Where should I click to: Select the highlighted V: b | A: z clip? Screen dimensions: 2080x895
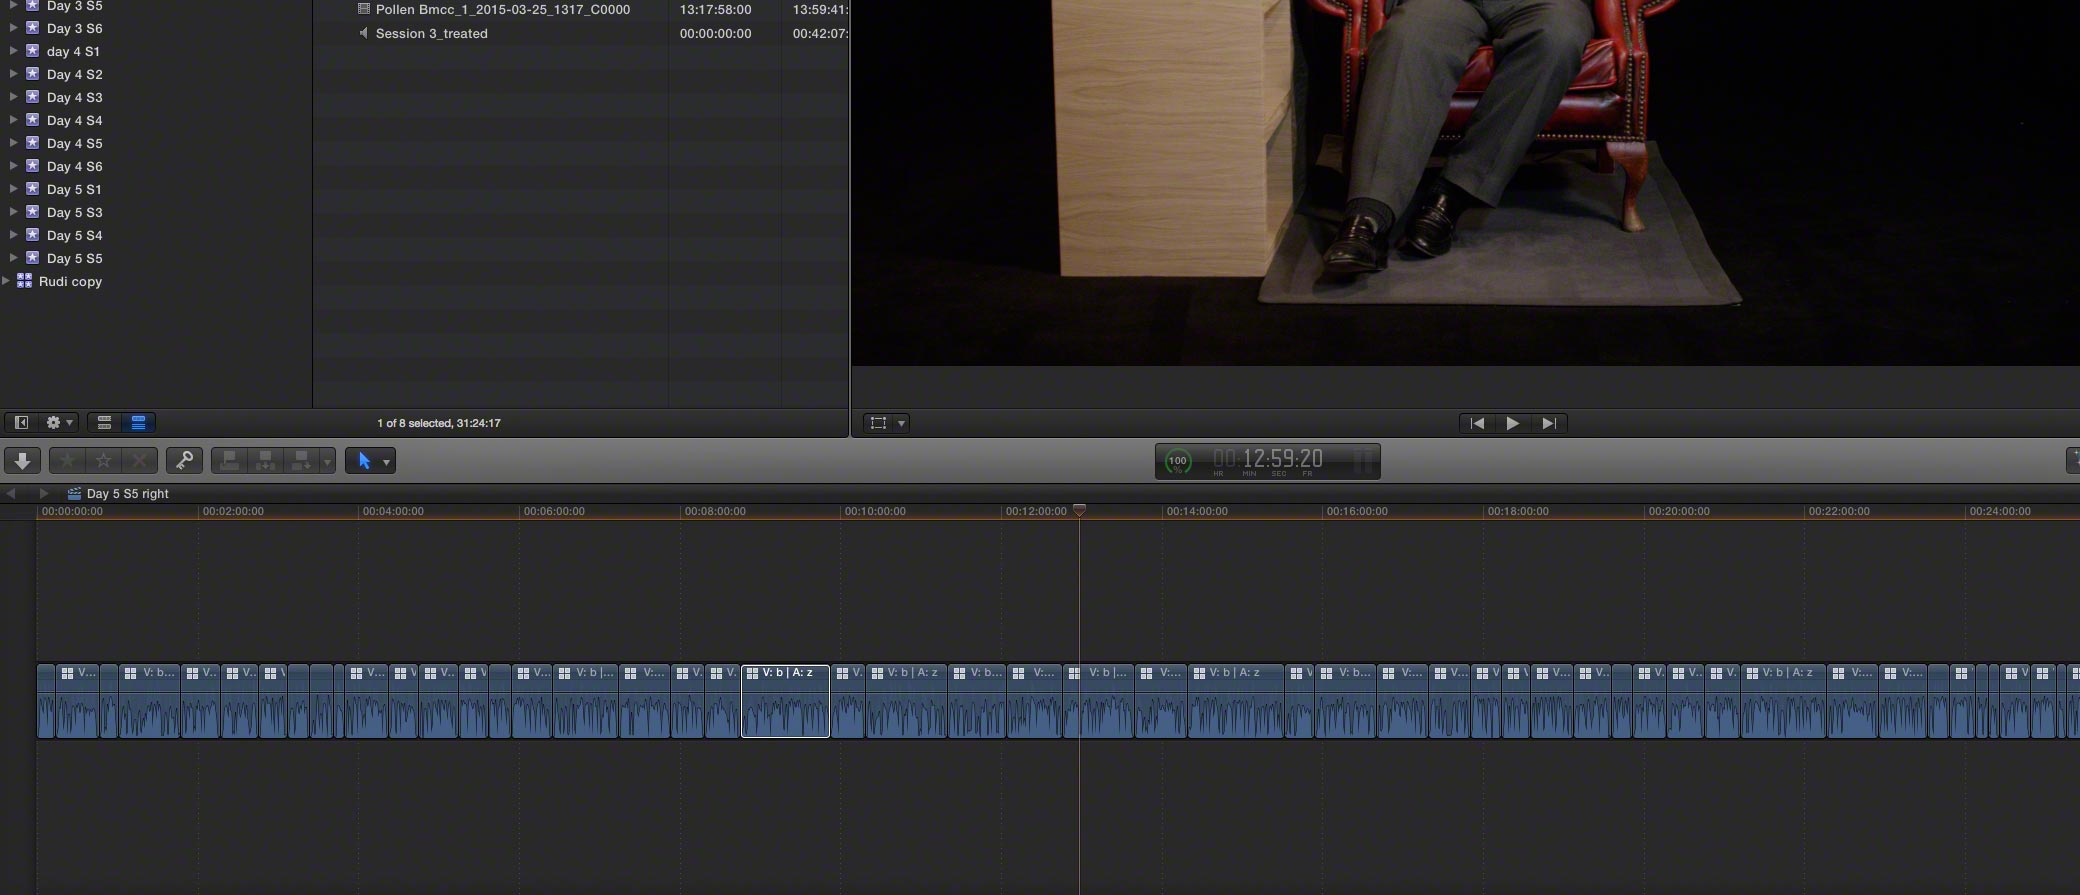(x=785, y=701)
